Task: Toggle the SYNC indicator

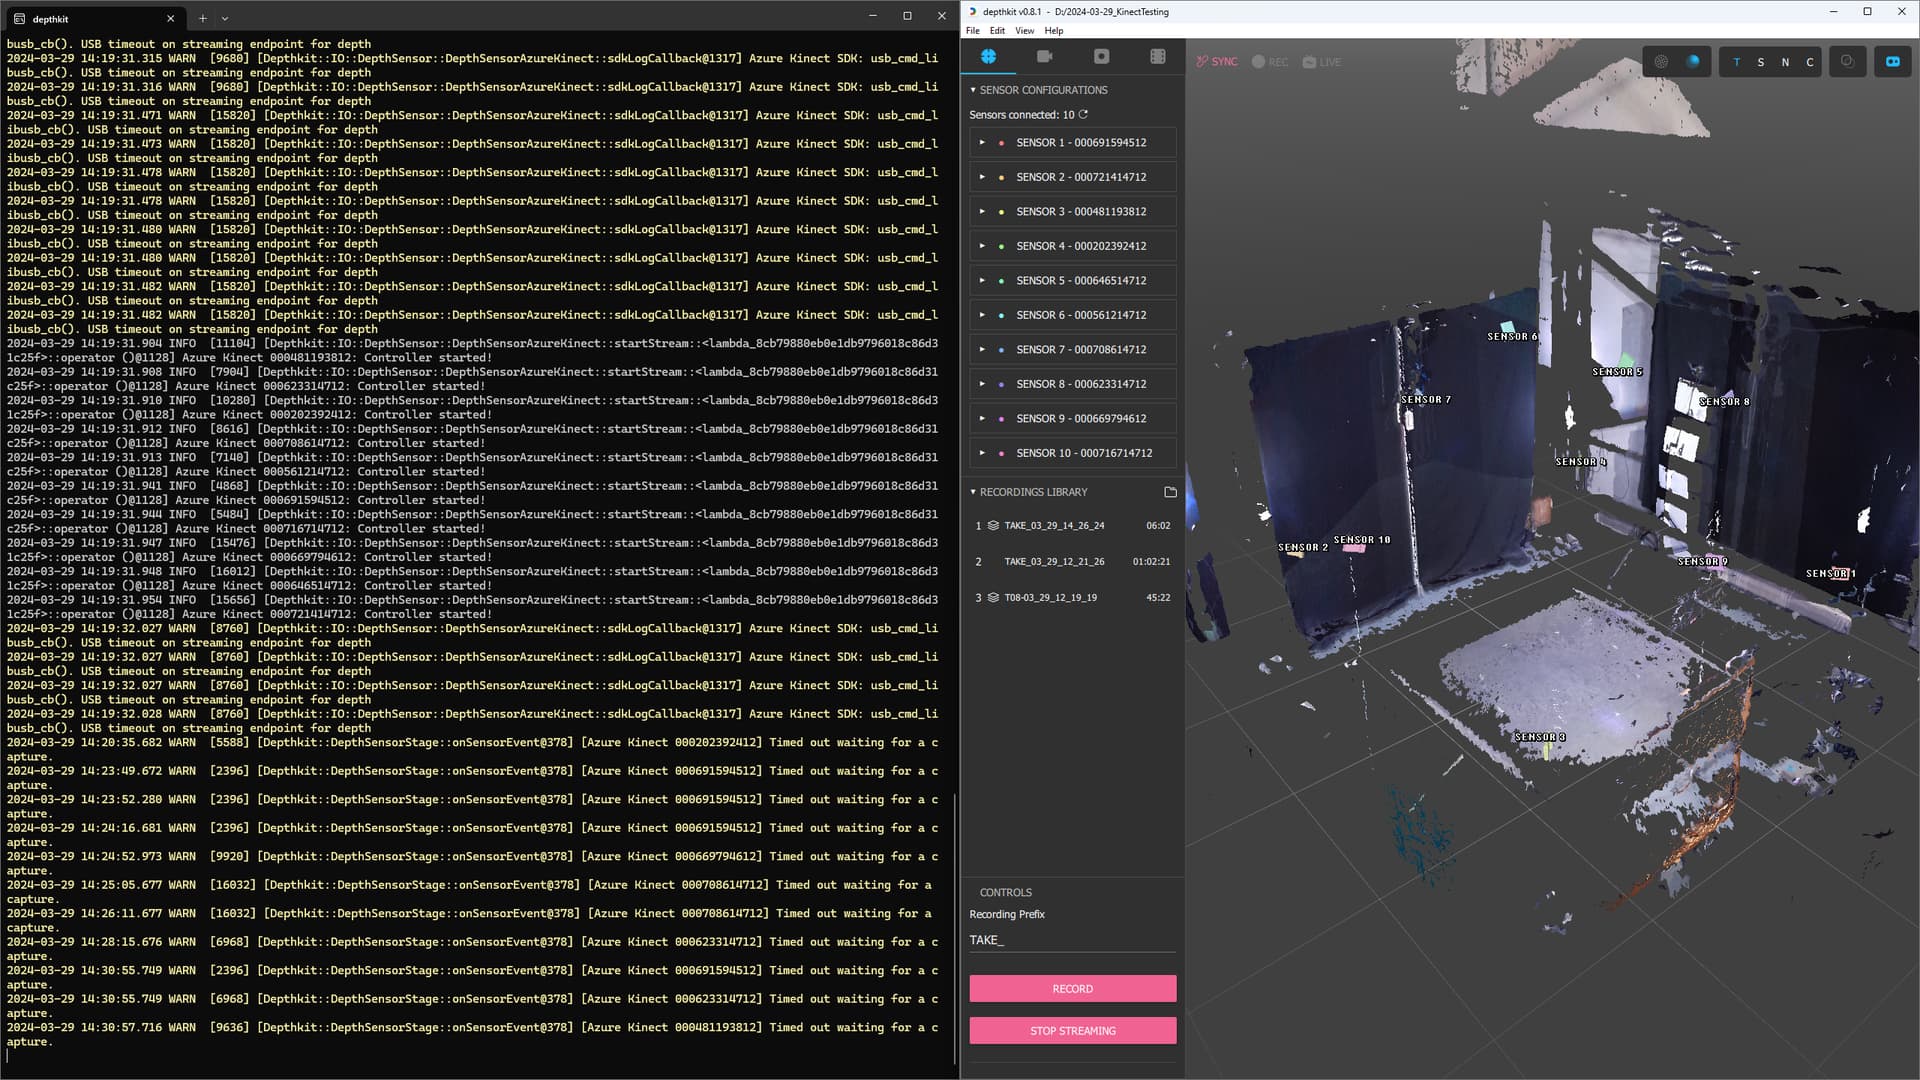Action: (1217, 62)
